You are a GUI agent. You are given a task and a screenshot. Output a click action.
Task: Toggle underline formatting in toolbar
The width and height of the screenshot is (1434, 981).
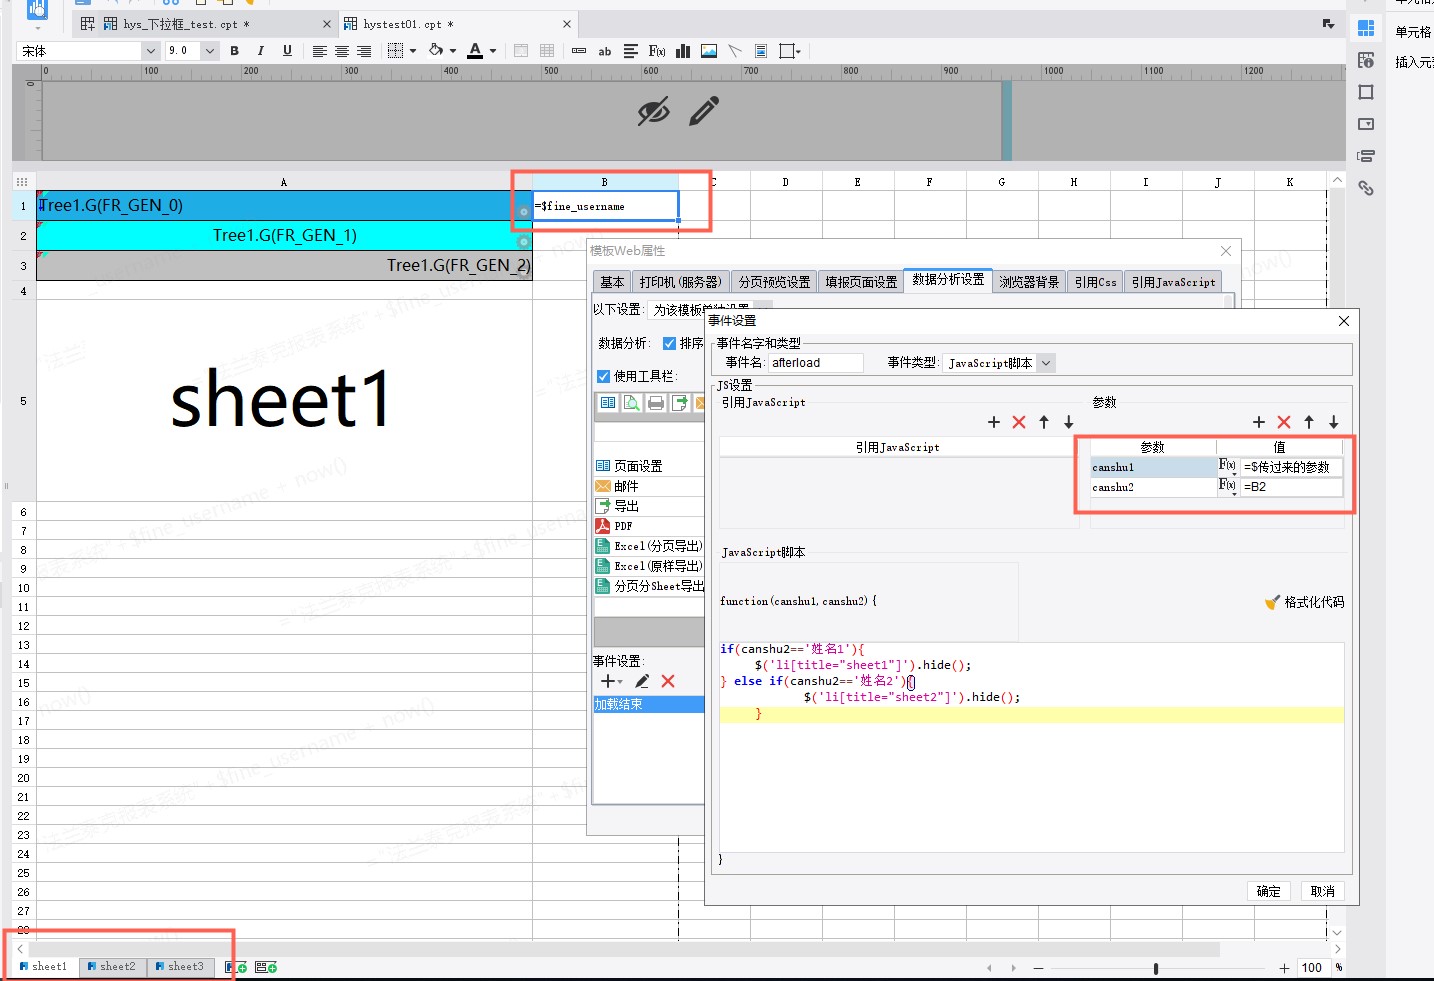click(288, 51)
